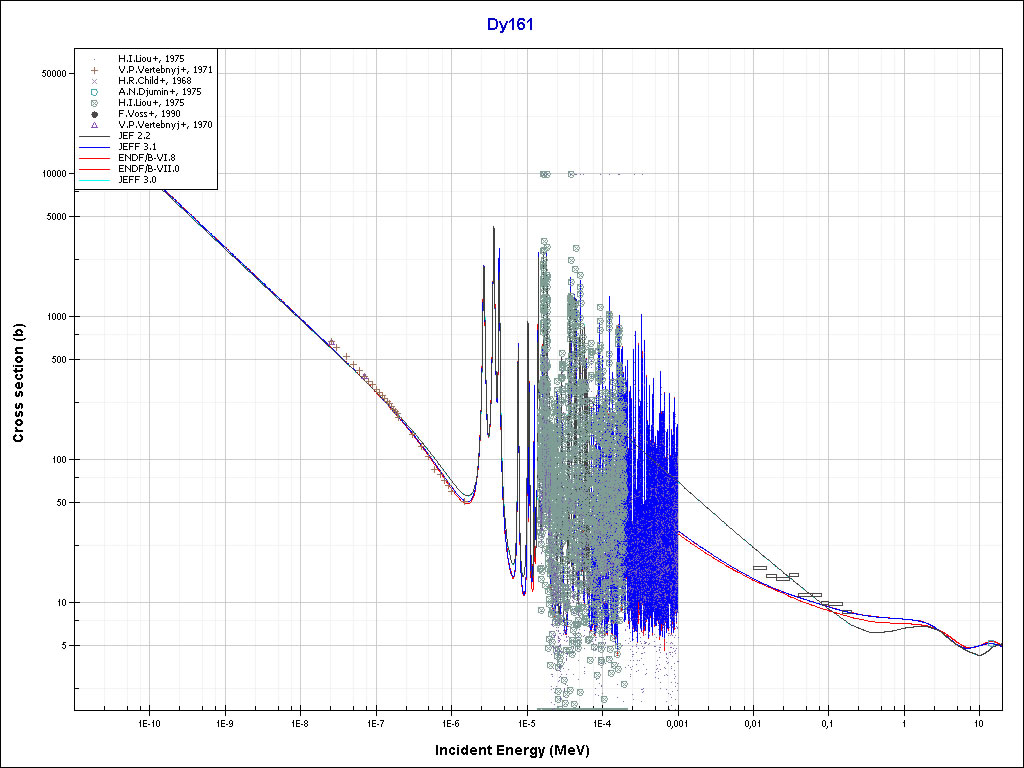The height and width of the screenshot is (768, 1024).
Task: Click the ENDF/B-VII.0 legend label
Action: click(x=149, y=169)
